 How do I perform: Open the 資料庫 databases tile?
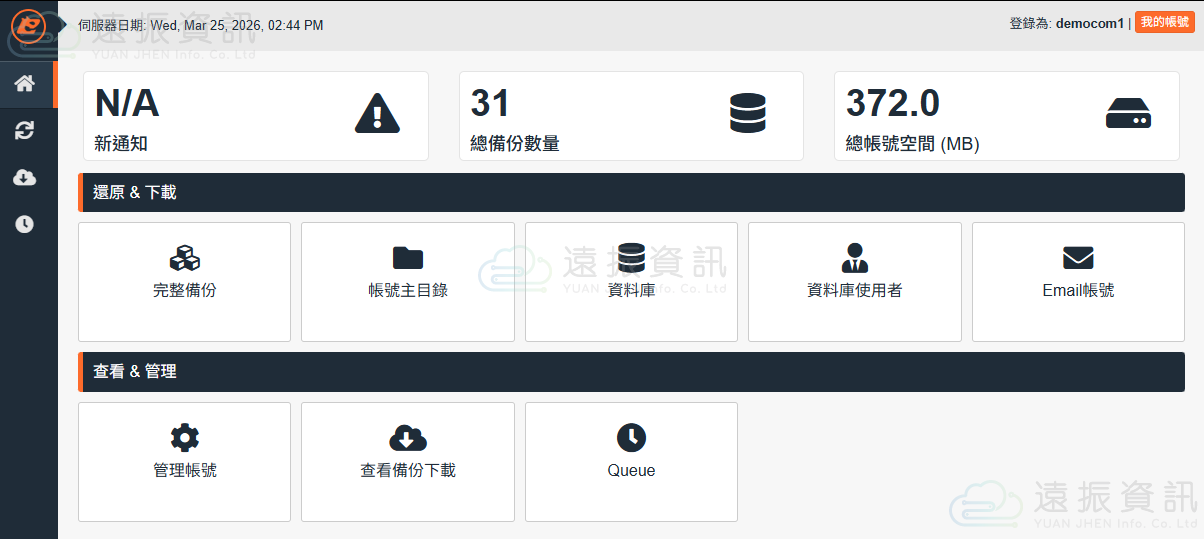click(631, 281)
